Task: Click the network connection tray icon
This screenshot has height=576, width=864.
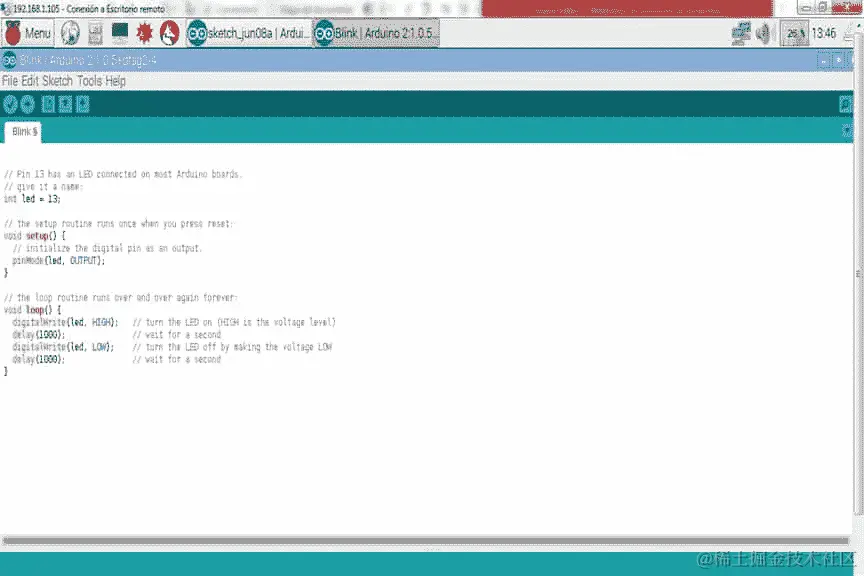Action: click(741, 34)
